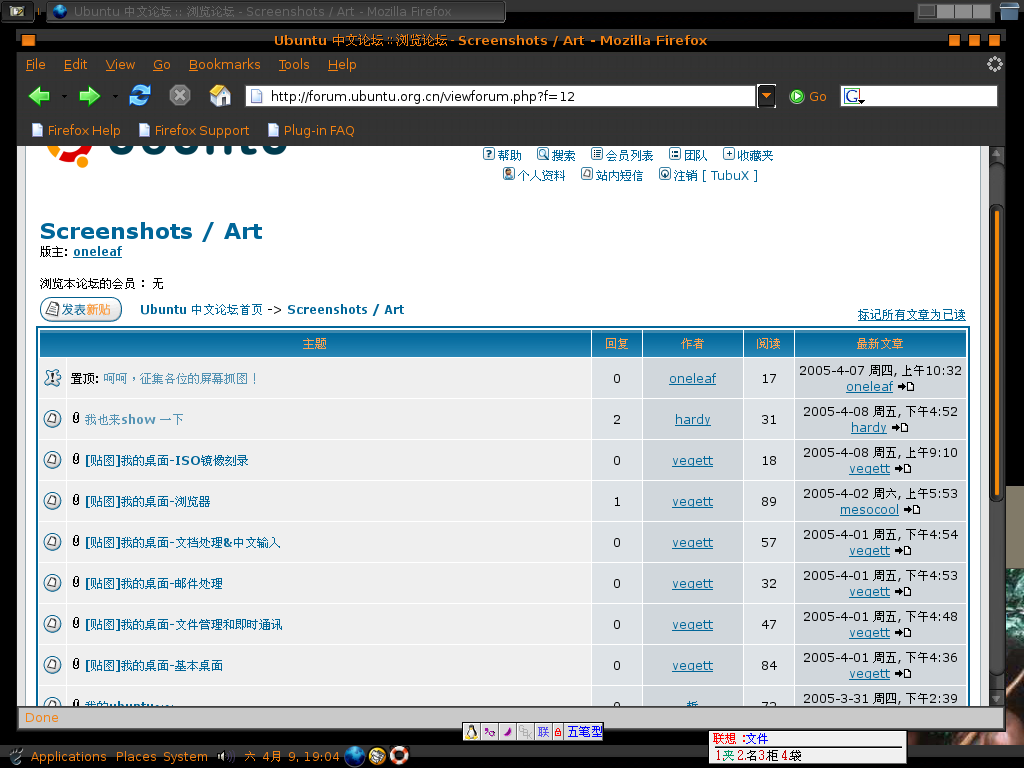Image resolution: width=1024 pixels, height=768 pixels.
Task: Open the File menu
Action: (x=35, y=65)
